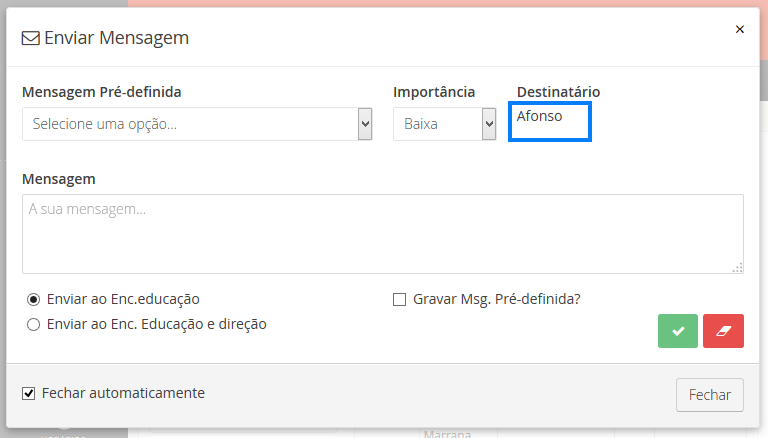Choose 'Enviar ao Enc. Educação e direção'
Image resolution: width=768 pixels, height=438 pixels.
click(x=34, y=324)
